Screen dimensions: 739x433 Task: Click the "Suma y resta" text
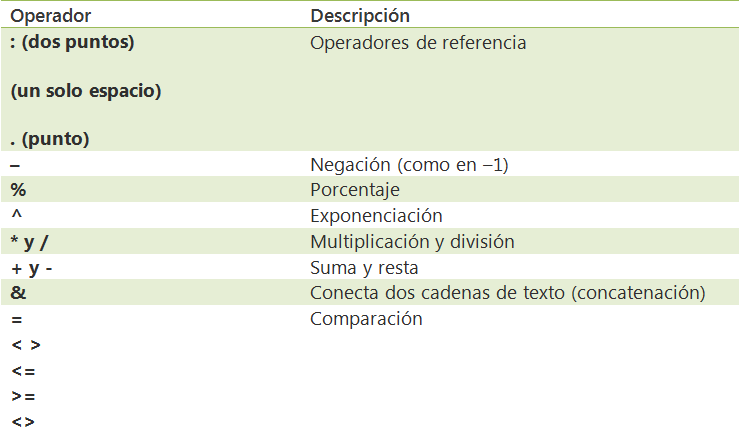(364, 268)
